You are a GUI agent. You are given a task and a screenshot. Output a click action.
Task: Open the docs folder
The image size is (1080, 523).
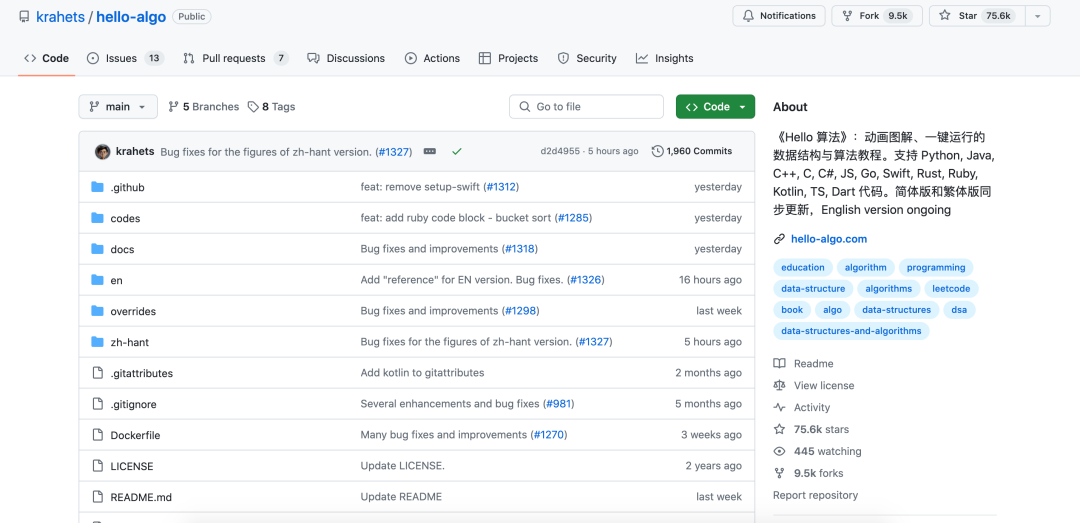[122, 249]
